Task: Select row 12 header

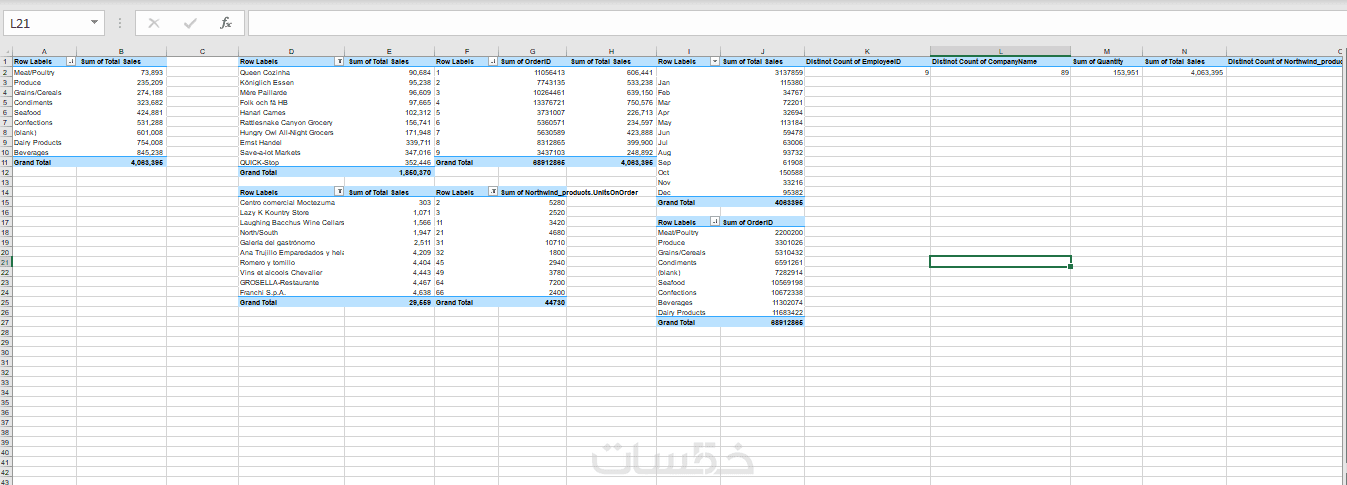Action: [x=6, y=172]
